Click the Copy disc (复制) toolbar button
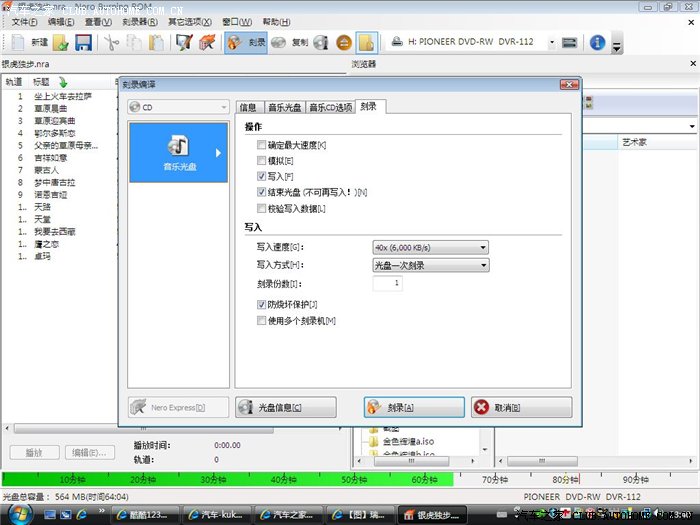Screen dimensions: 700x525 (289, 43)
